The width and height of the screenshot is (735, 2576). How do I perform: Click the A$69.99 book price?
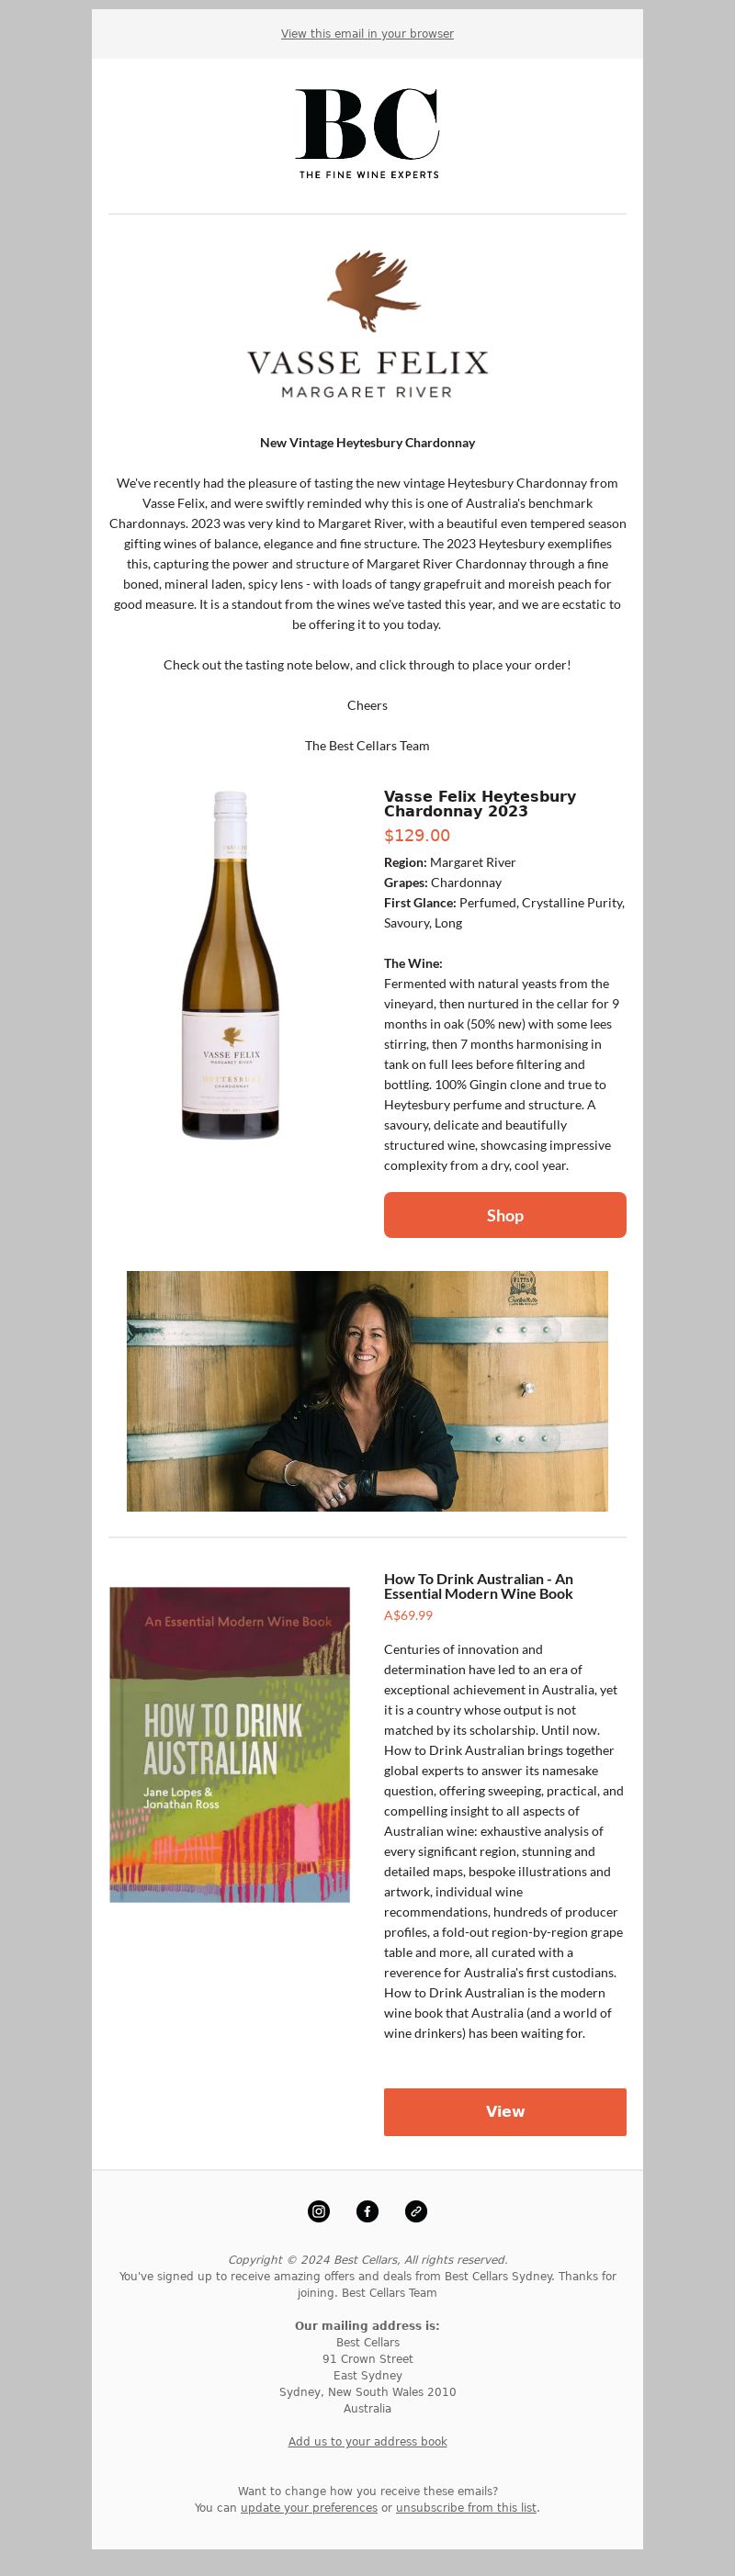point(408,1615)
